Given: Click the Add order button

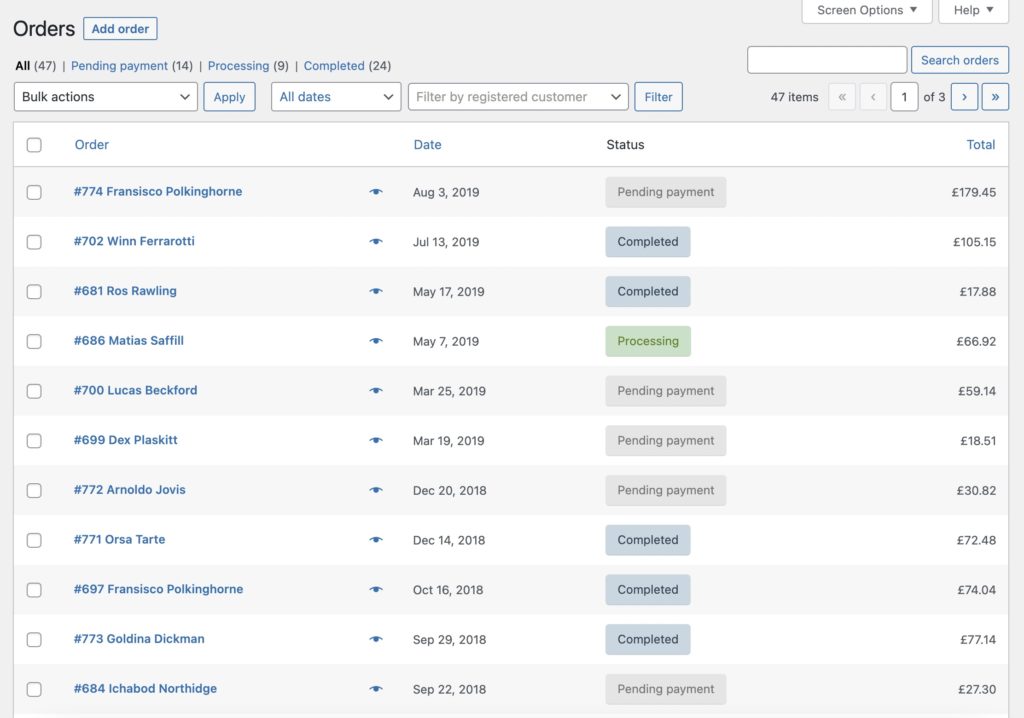Looking at the screenshot, I should 120,28.
